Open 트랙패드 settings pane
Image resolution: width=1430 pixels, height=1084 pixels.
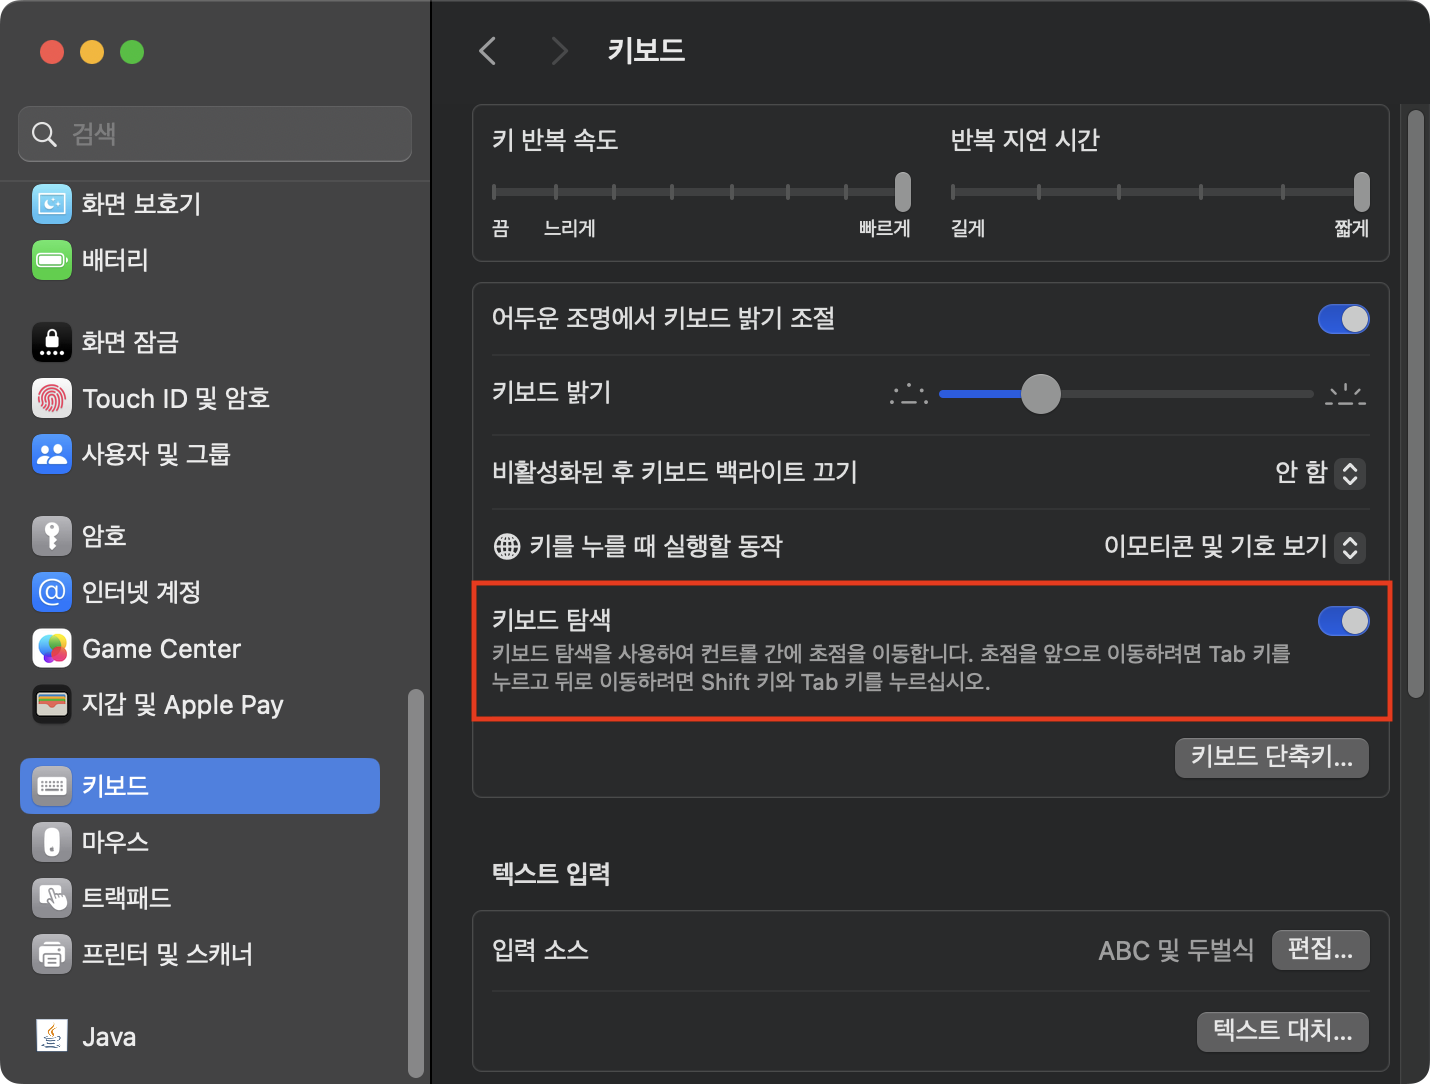[200, 898]
